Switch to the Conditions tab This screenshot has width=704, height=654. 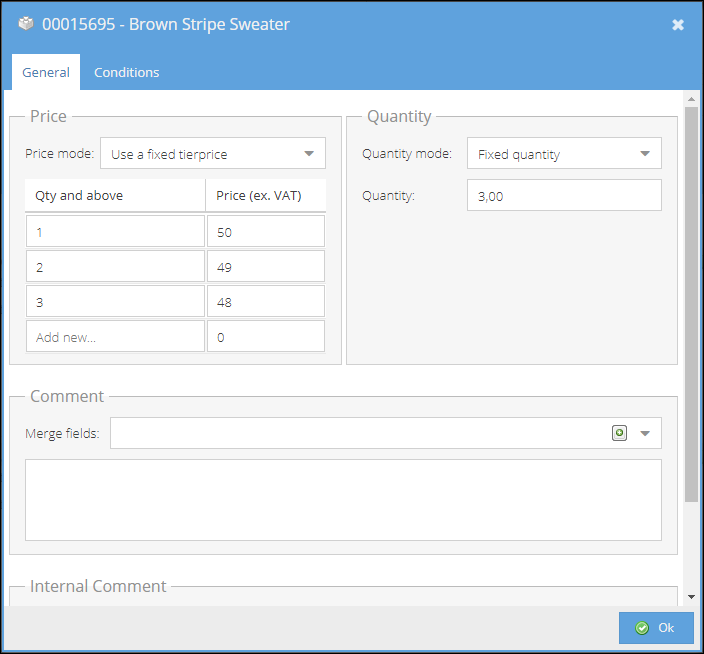(x=127, y=72)
